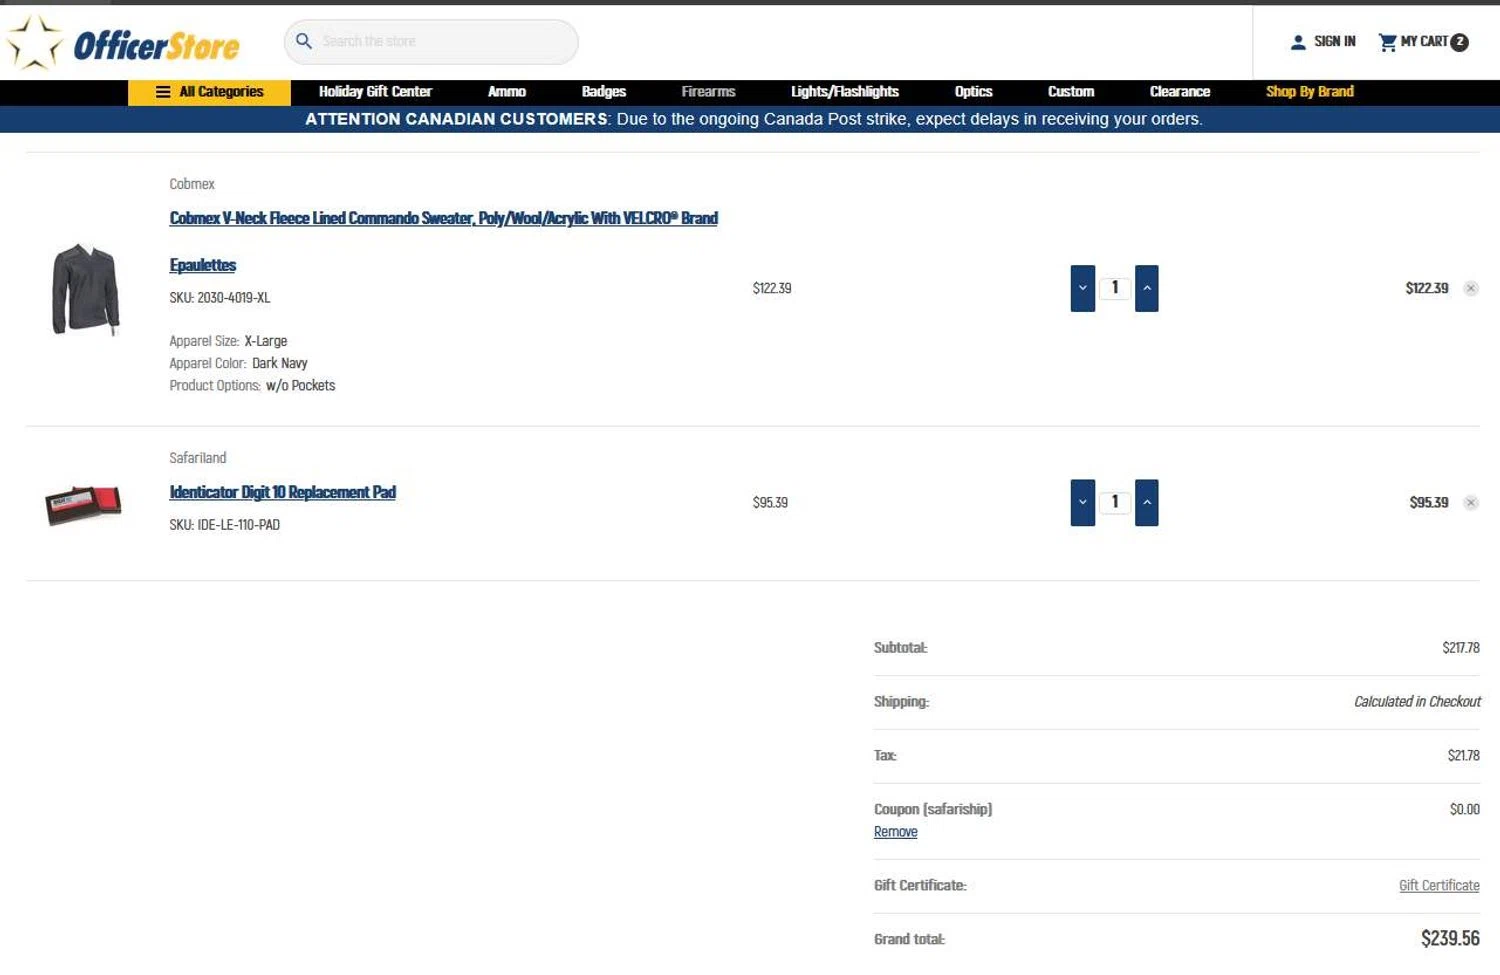Click the Epaulettes title link
This screenshot has height=975, width=1500.
[203, 265]
